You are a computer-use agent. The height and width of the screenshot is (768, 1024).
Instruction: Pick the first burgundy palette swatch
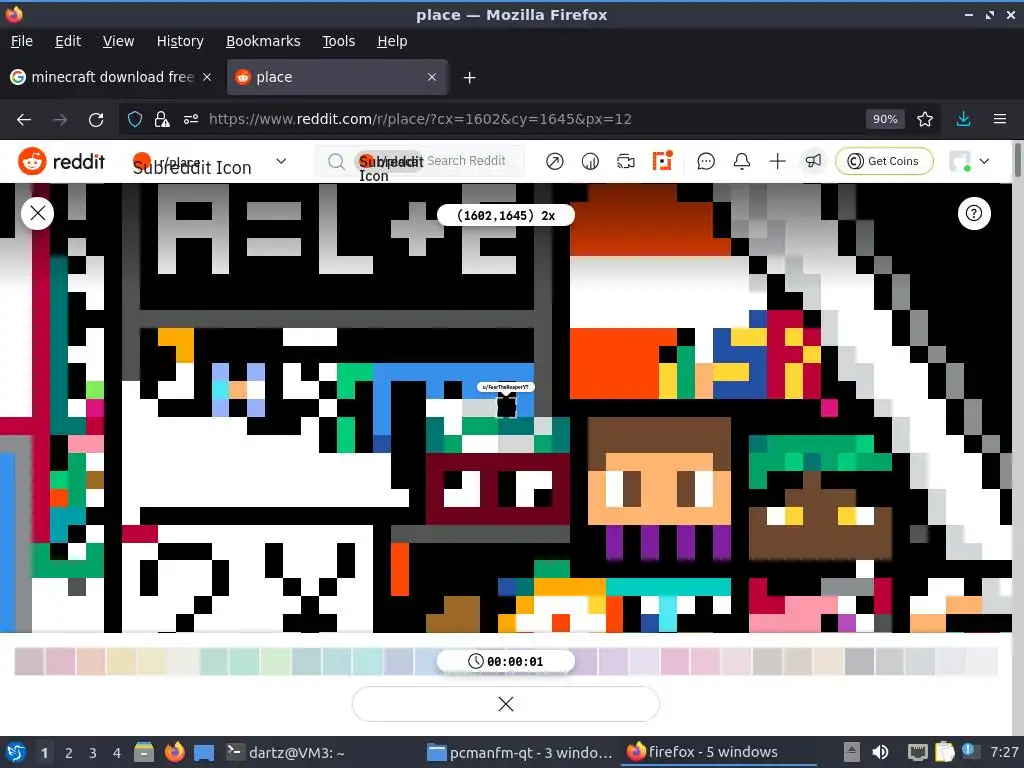(x=29, y=662)
